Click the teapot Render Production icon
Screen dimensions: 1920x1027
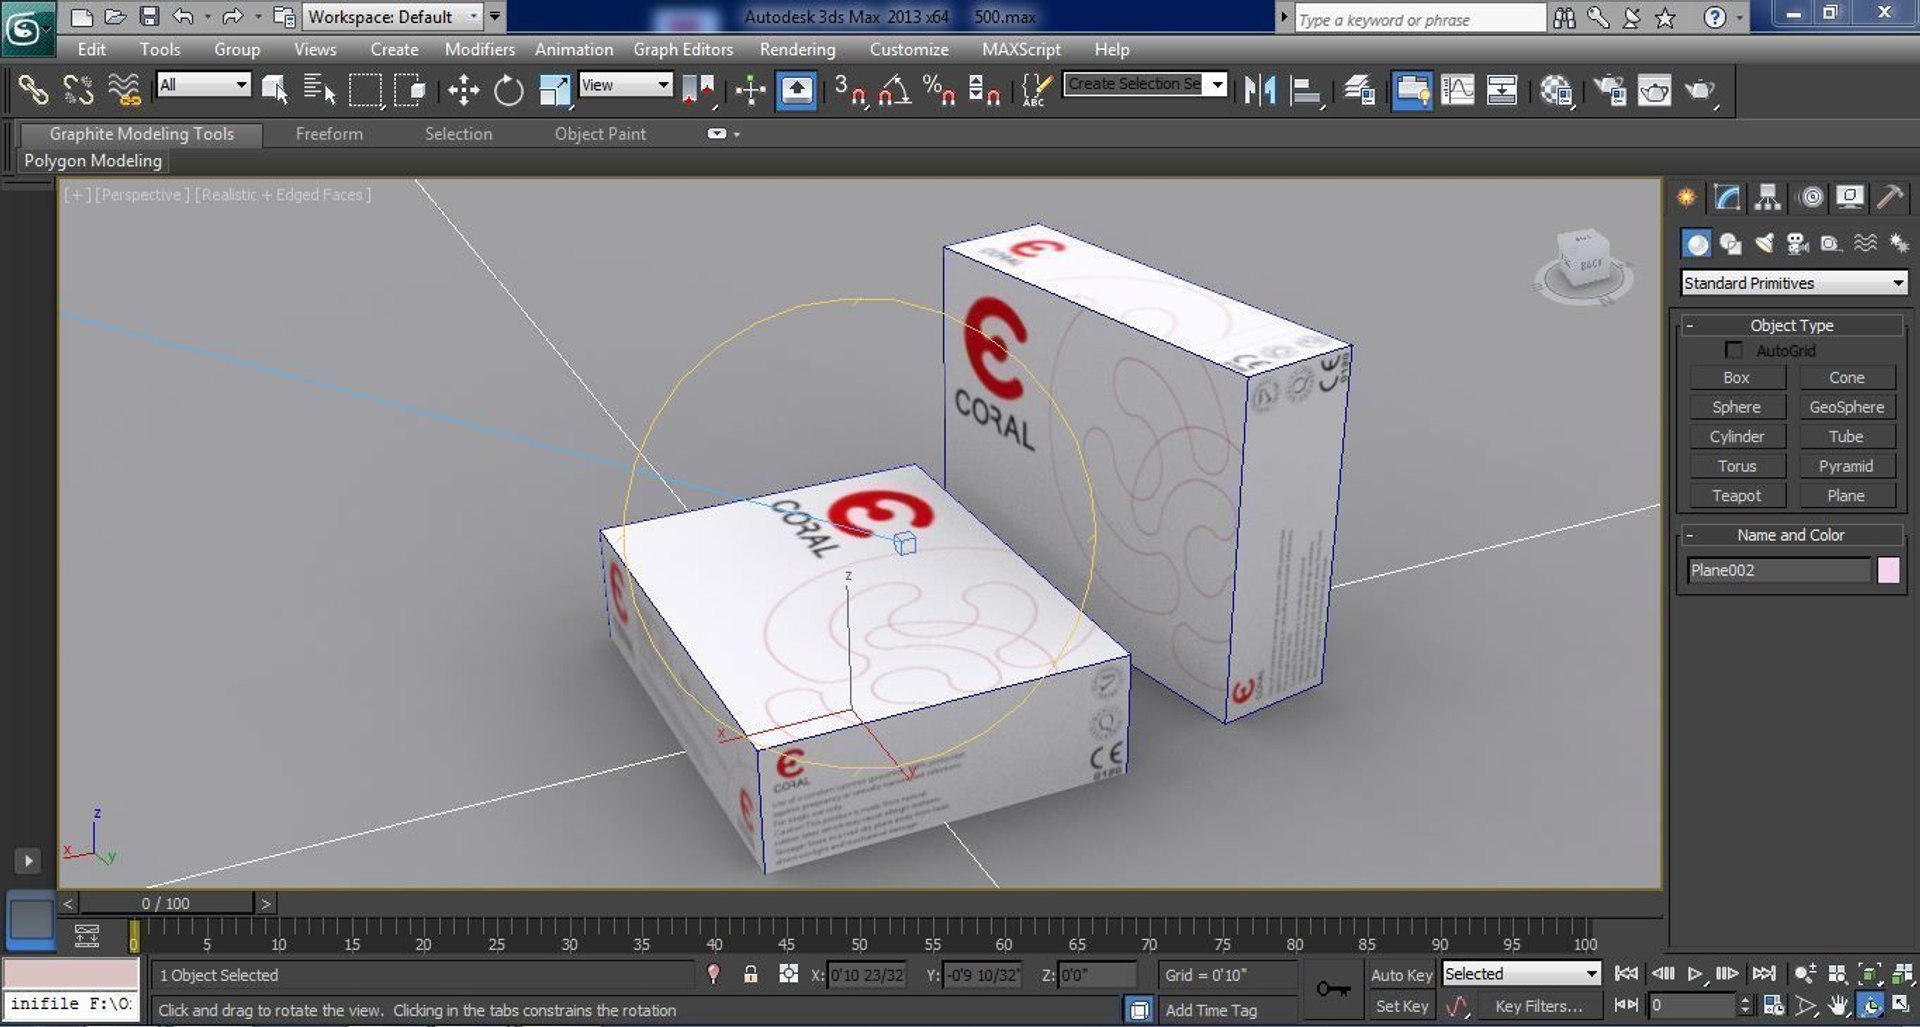coord(1700,91)
